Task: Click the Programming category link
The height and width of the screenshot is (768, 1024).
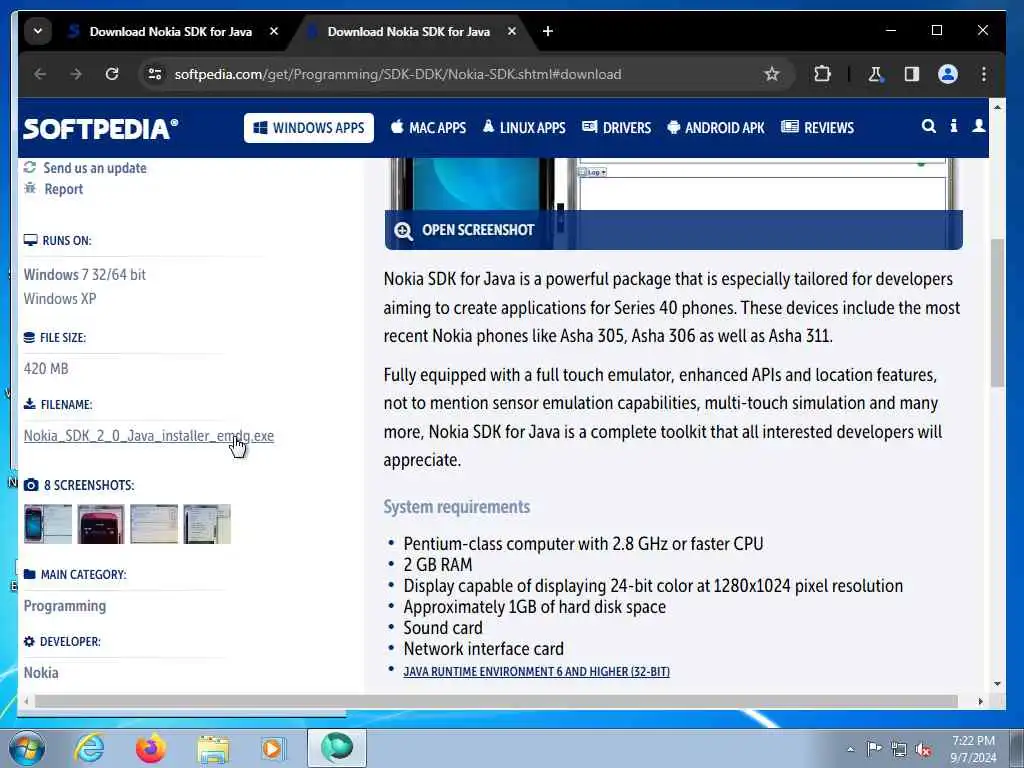Action: pyautogui.click(x=65, y=606)
